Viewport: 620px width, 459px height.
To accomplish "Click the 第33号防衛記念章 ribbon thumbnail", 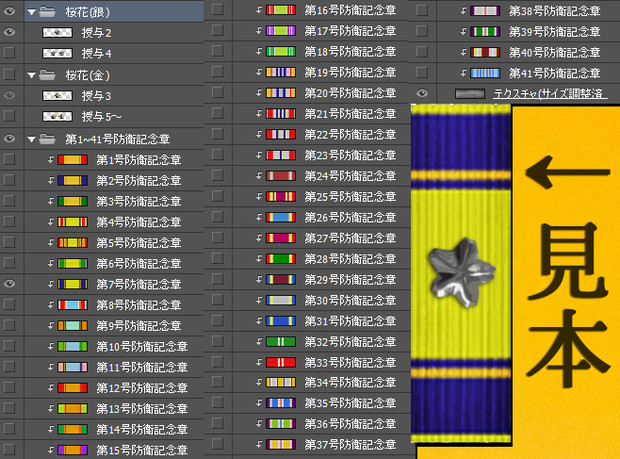I will [281, 362].
